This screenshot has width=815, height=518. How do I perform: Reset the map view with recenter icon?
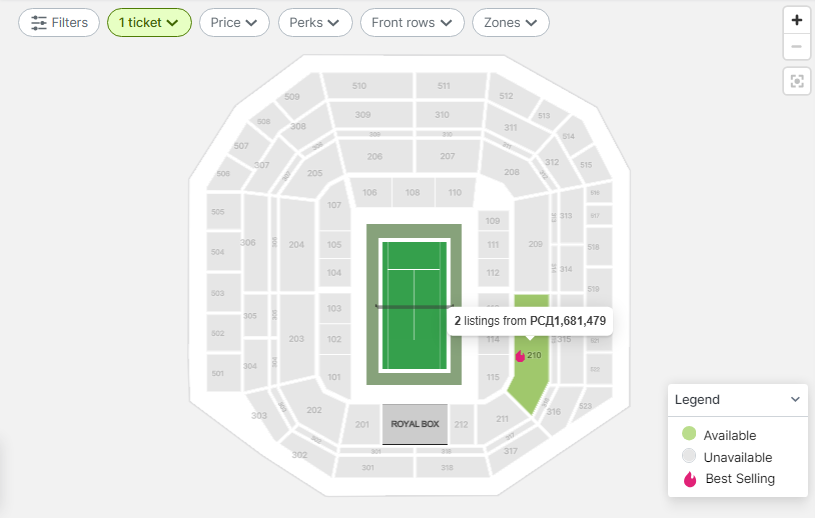coord(797,81)
